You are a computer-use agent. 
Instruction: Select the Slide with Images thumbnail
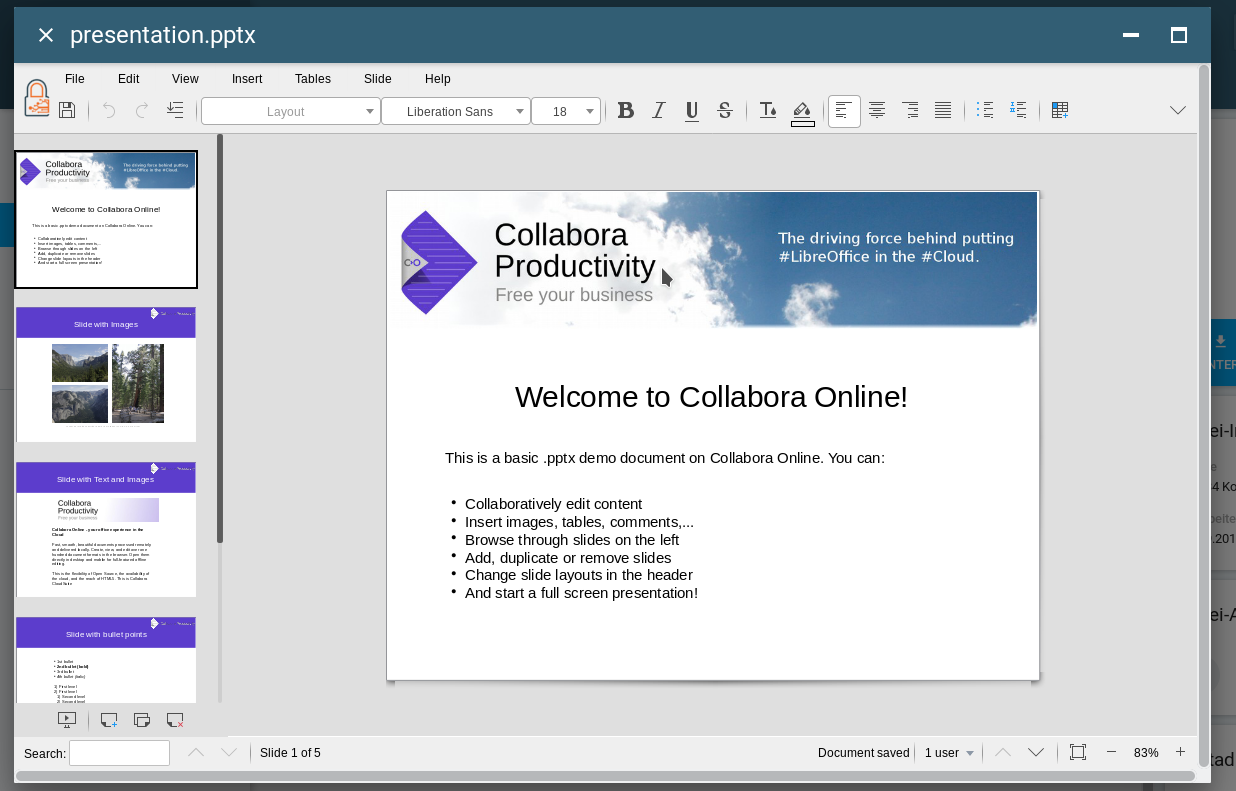106,374
